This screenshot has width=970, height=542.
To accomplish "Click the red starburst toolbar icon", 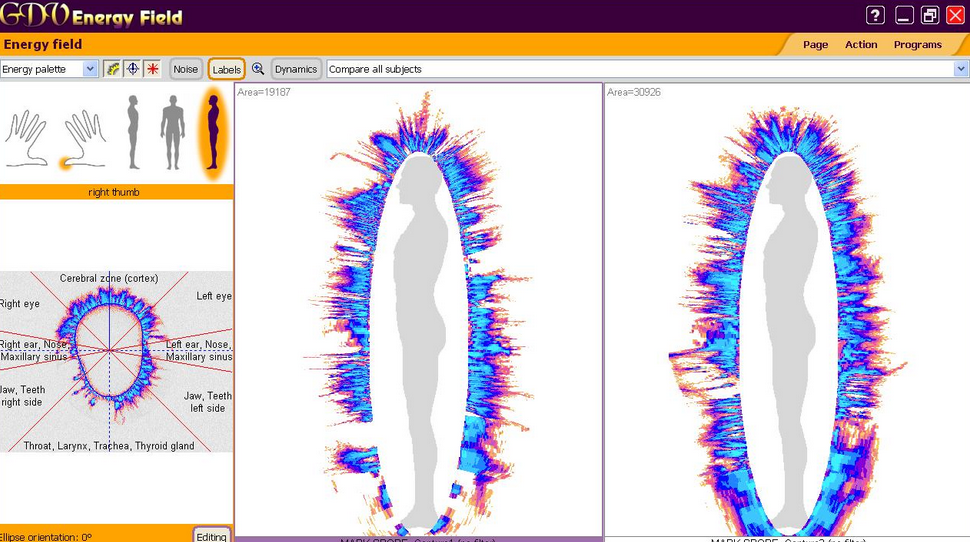I will (152, 69).
